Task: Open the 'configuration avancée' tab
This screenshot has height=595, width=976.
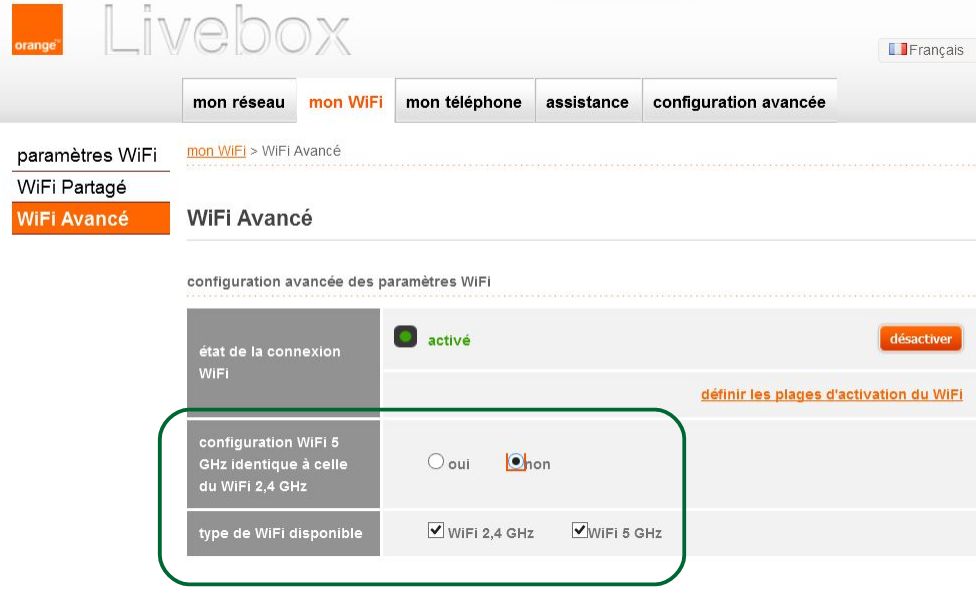Action: tap(739, 101)
